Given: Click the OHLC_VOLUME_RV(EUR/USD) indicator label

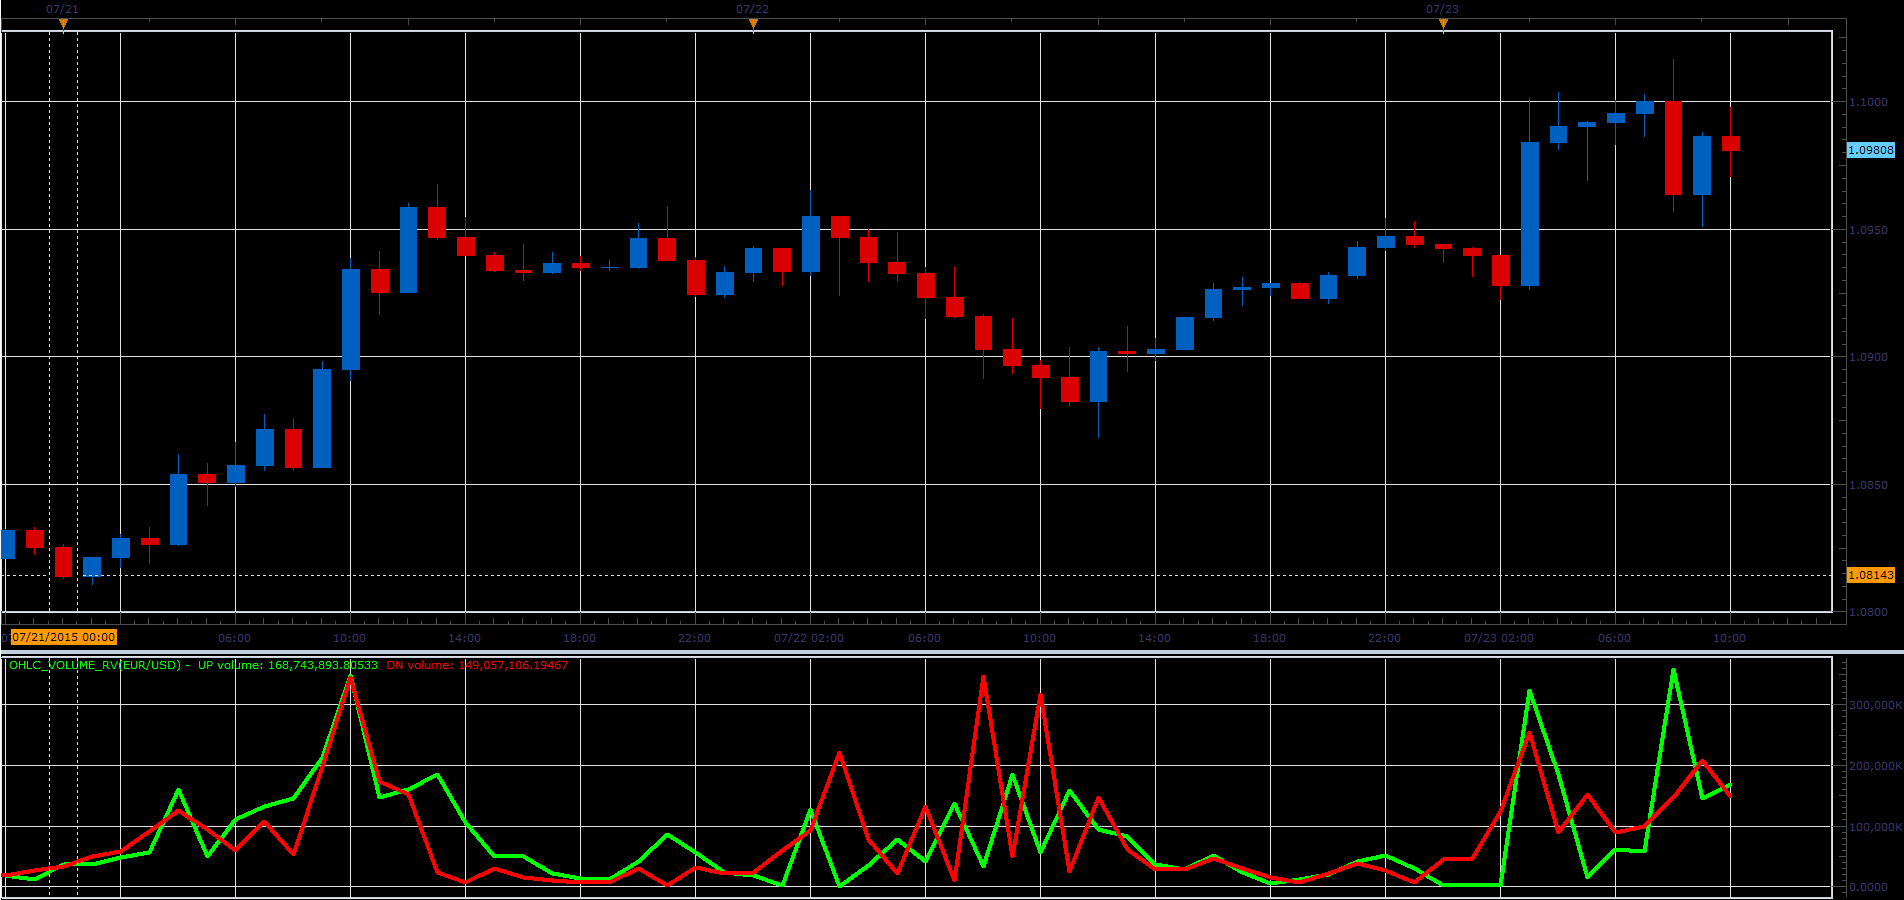Looking at the screenshot, I should pyautogui.click(x=94, y=665).
